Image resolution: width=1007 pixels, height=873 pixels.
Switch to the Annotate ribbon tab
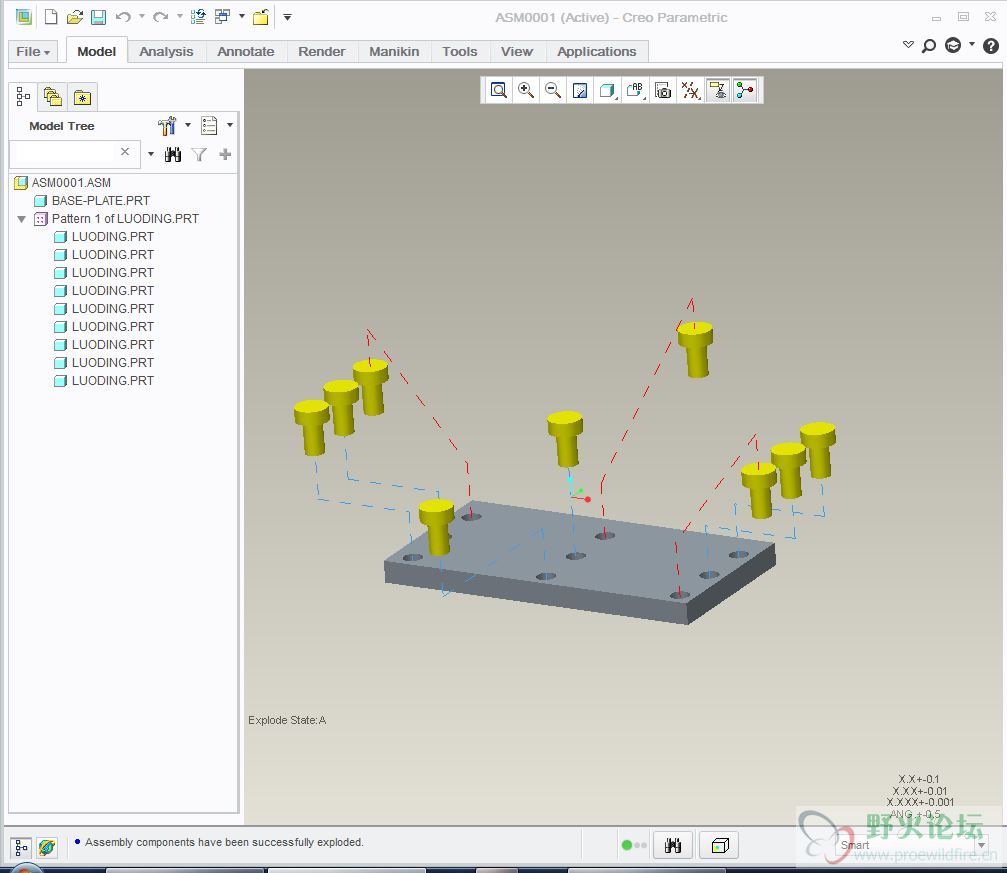(x=246, y=51)
